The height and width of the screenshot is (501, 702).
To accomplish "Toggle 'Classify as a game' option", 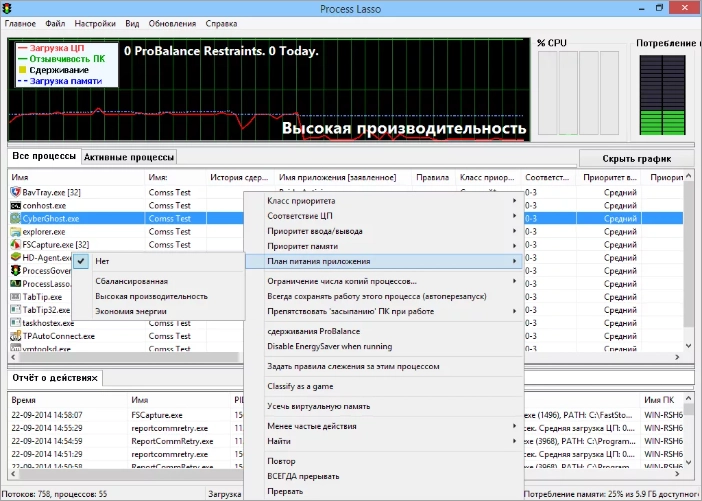I will click(x=384, y=386).
